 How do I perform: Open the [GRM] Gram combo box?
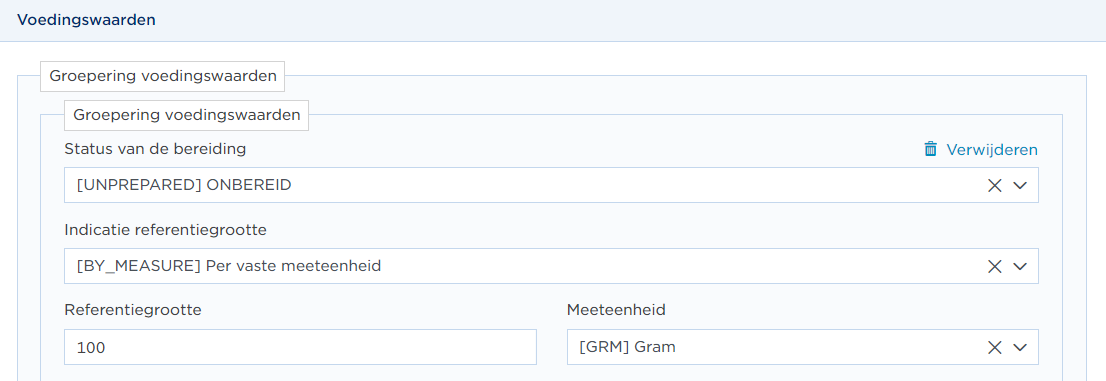tap(803, 347)
